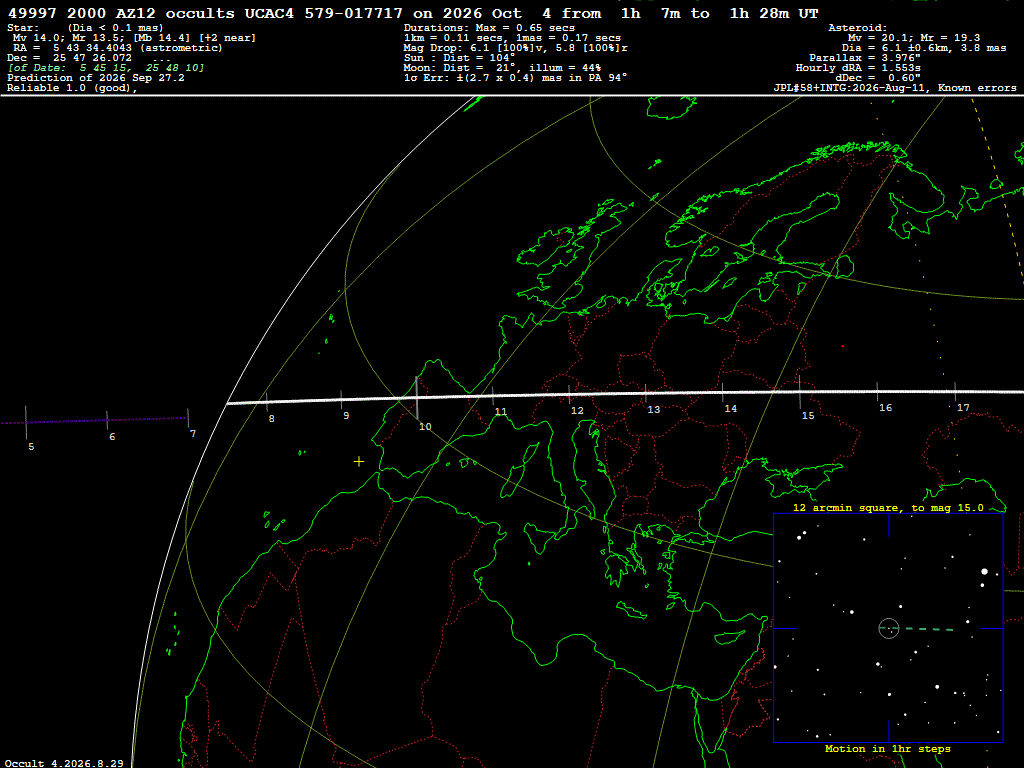Click the 'Occult 4.2026.8.29' version label
This screenshot has height=768, width=1024.
click(64, 763)
